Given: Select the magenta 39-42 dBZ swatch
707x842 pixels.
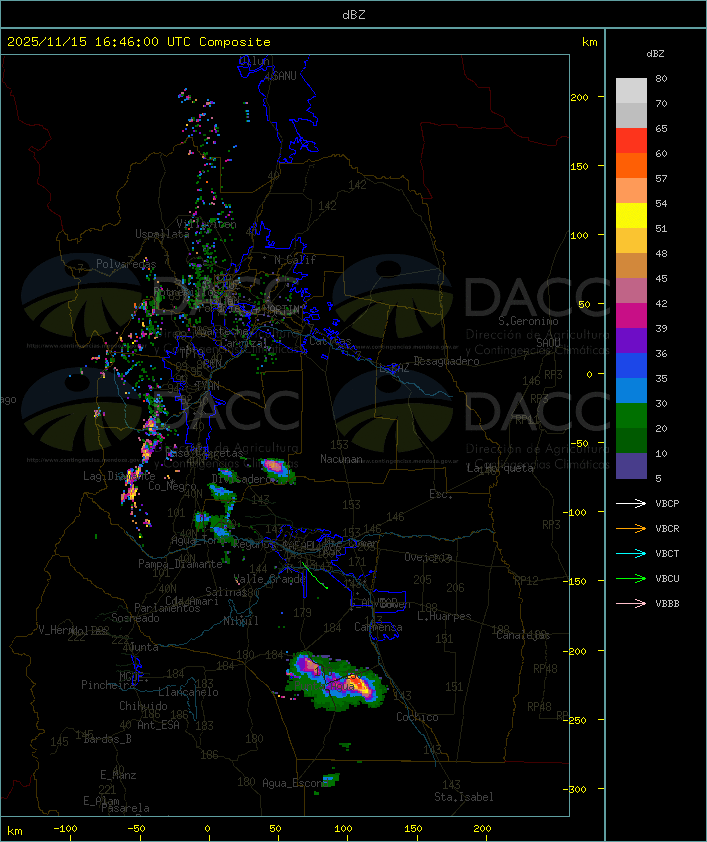Looking at the screenshot, I should (631, 315).
